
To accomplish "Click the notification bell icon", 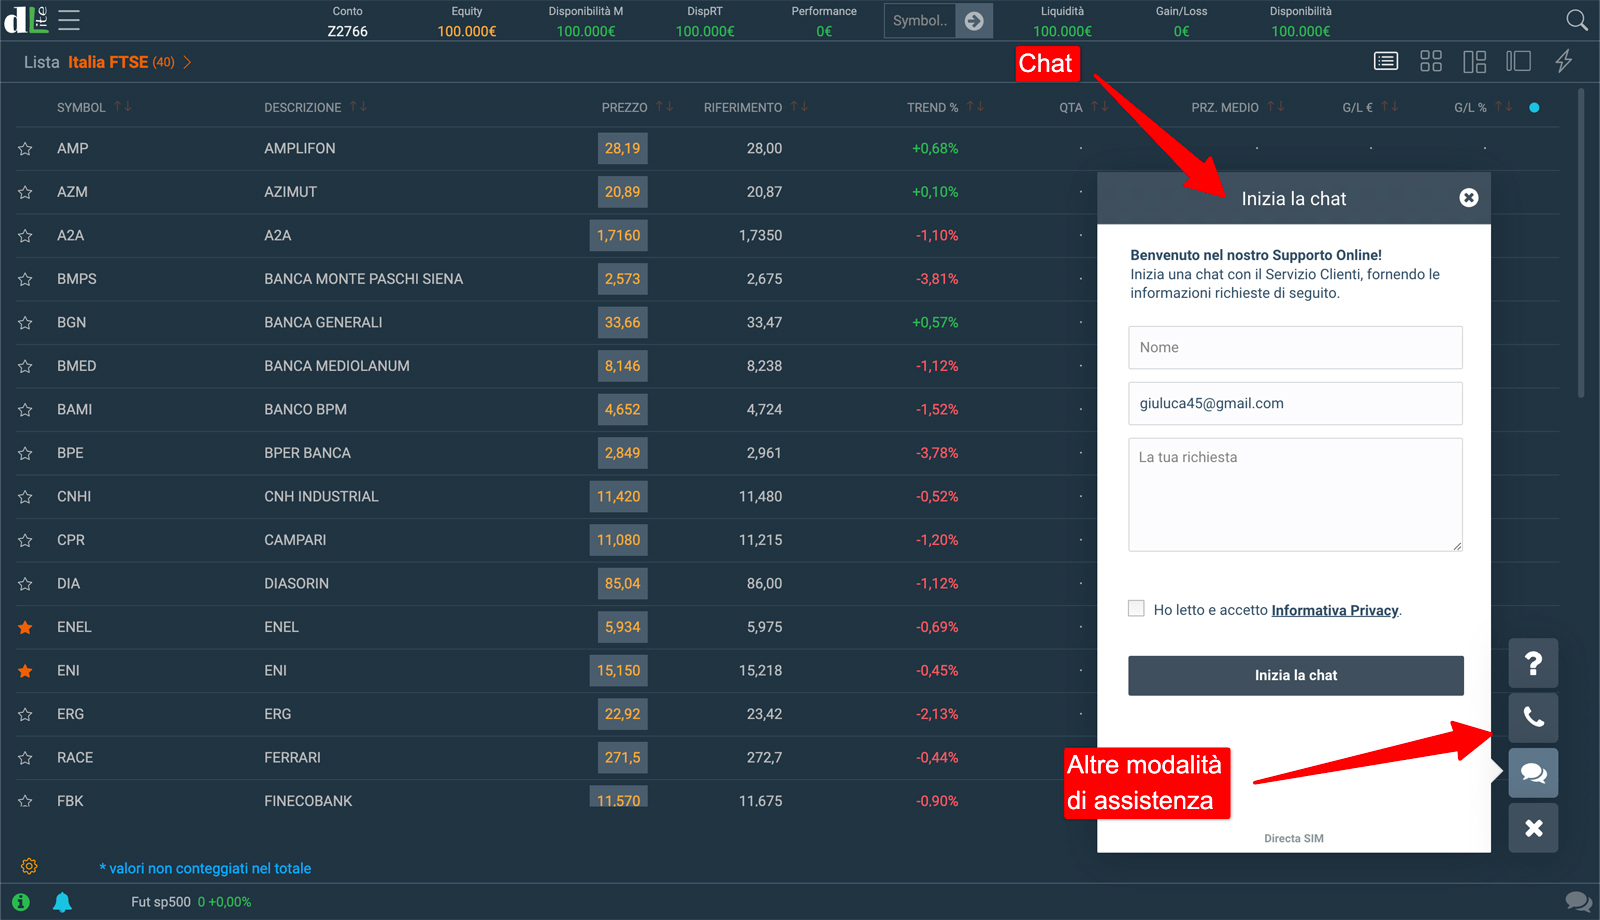I will click(62, 902).
